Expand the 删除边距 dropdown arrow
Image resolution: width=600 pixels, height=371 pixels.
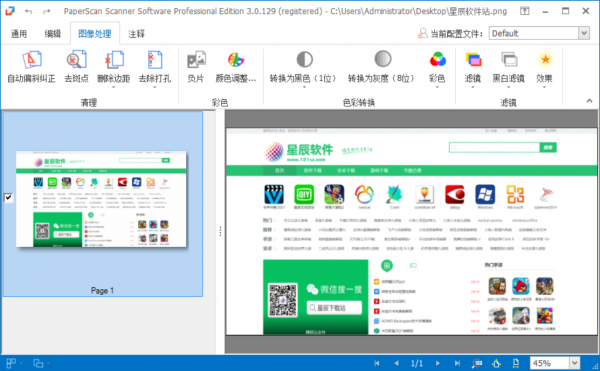114,87
